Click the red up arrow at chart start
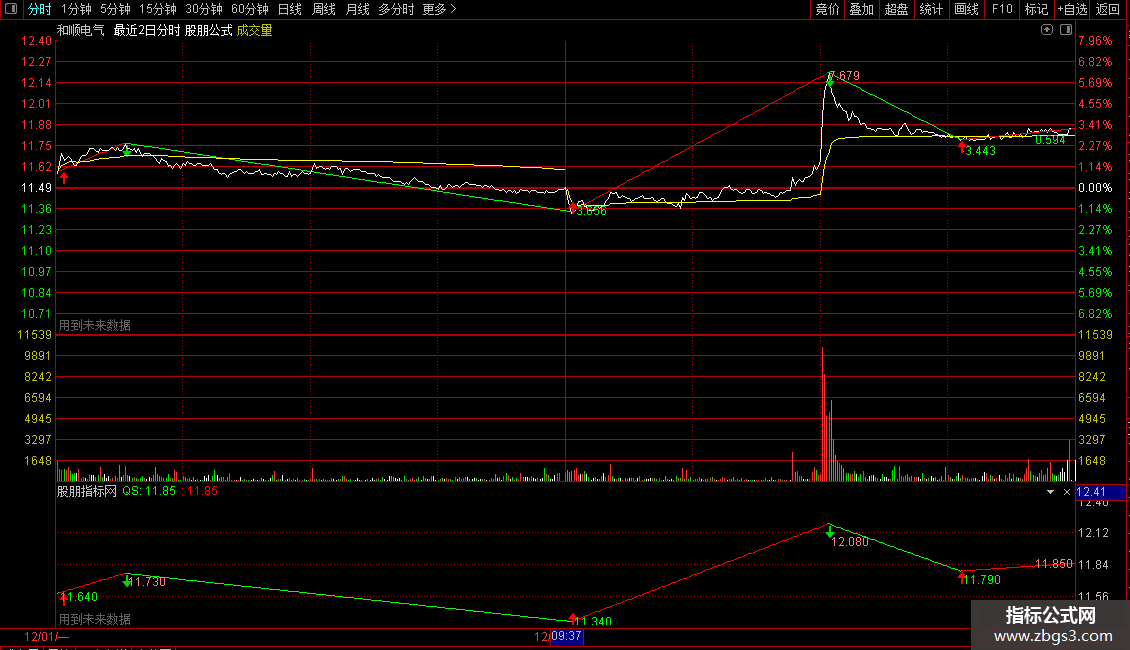 click(64, 177)
